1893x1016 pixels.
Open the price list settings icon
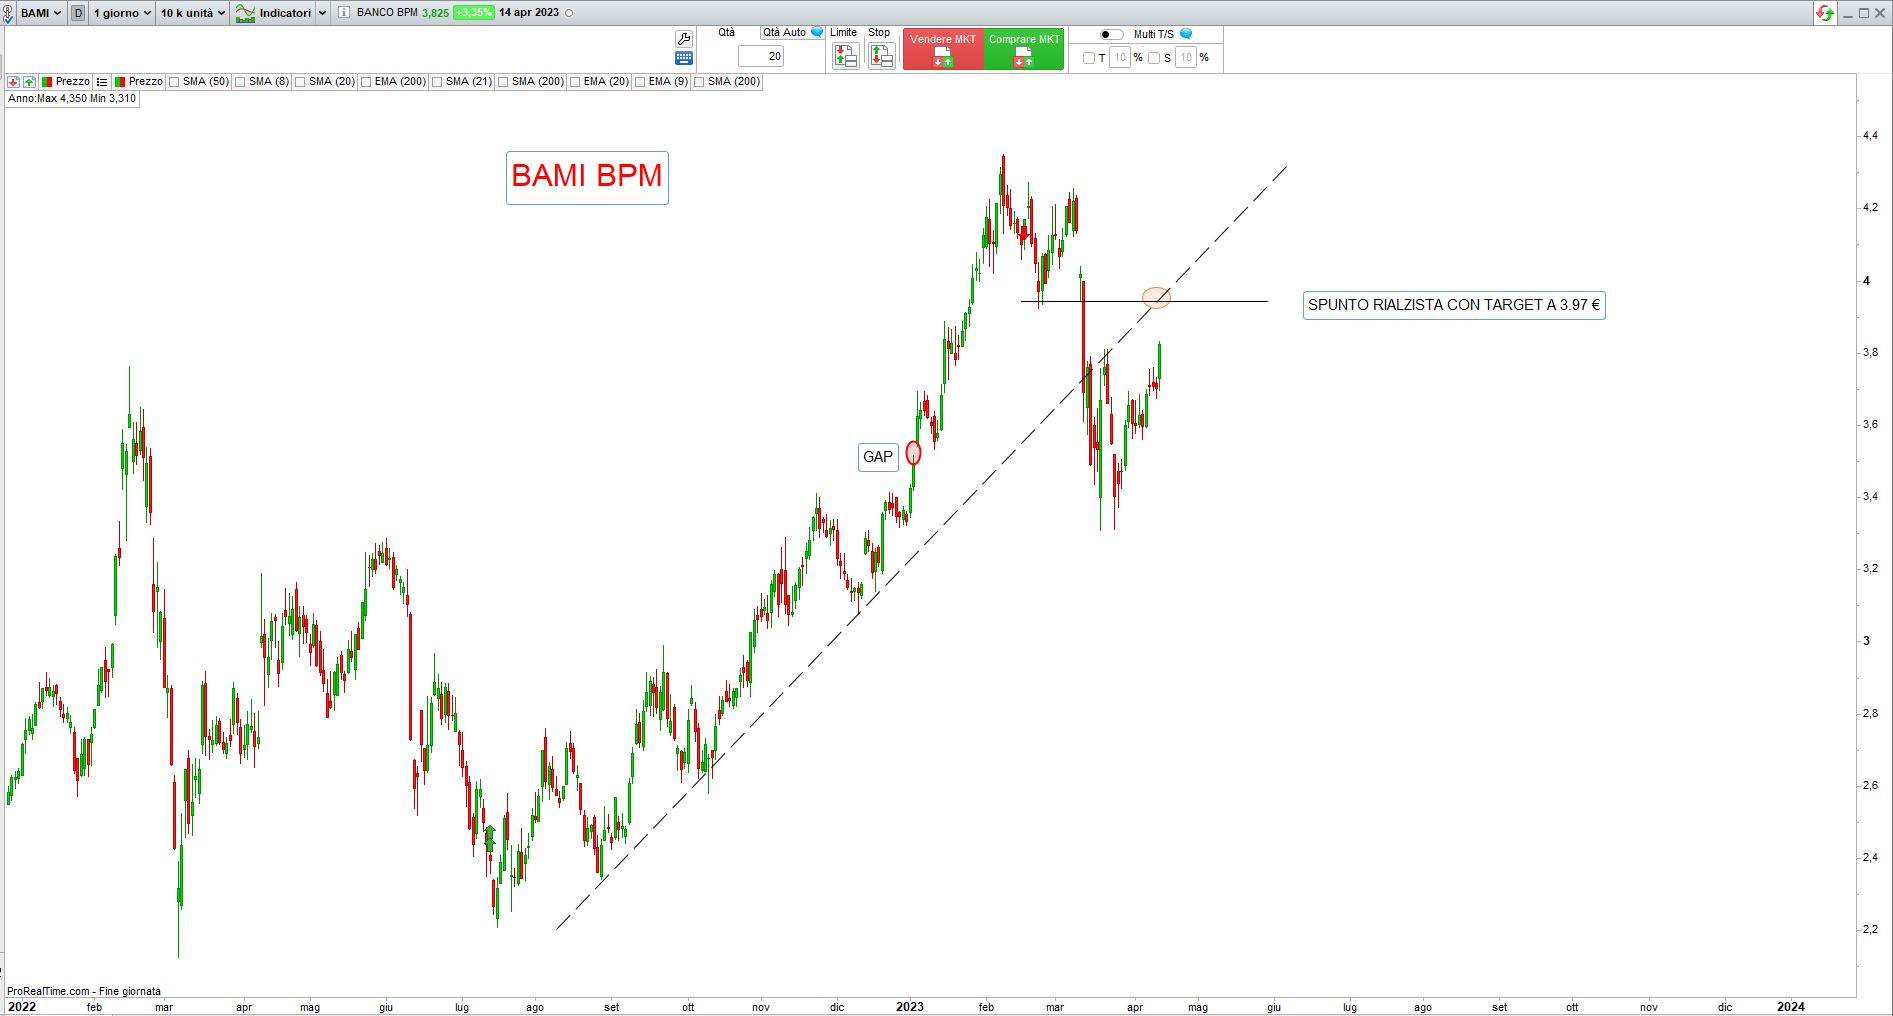(x=102, y=82)
